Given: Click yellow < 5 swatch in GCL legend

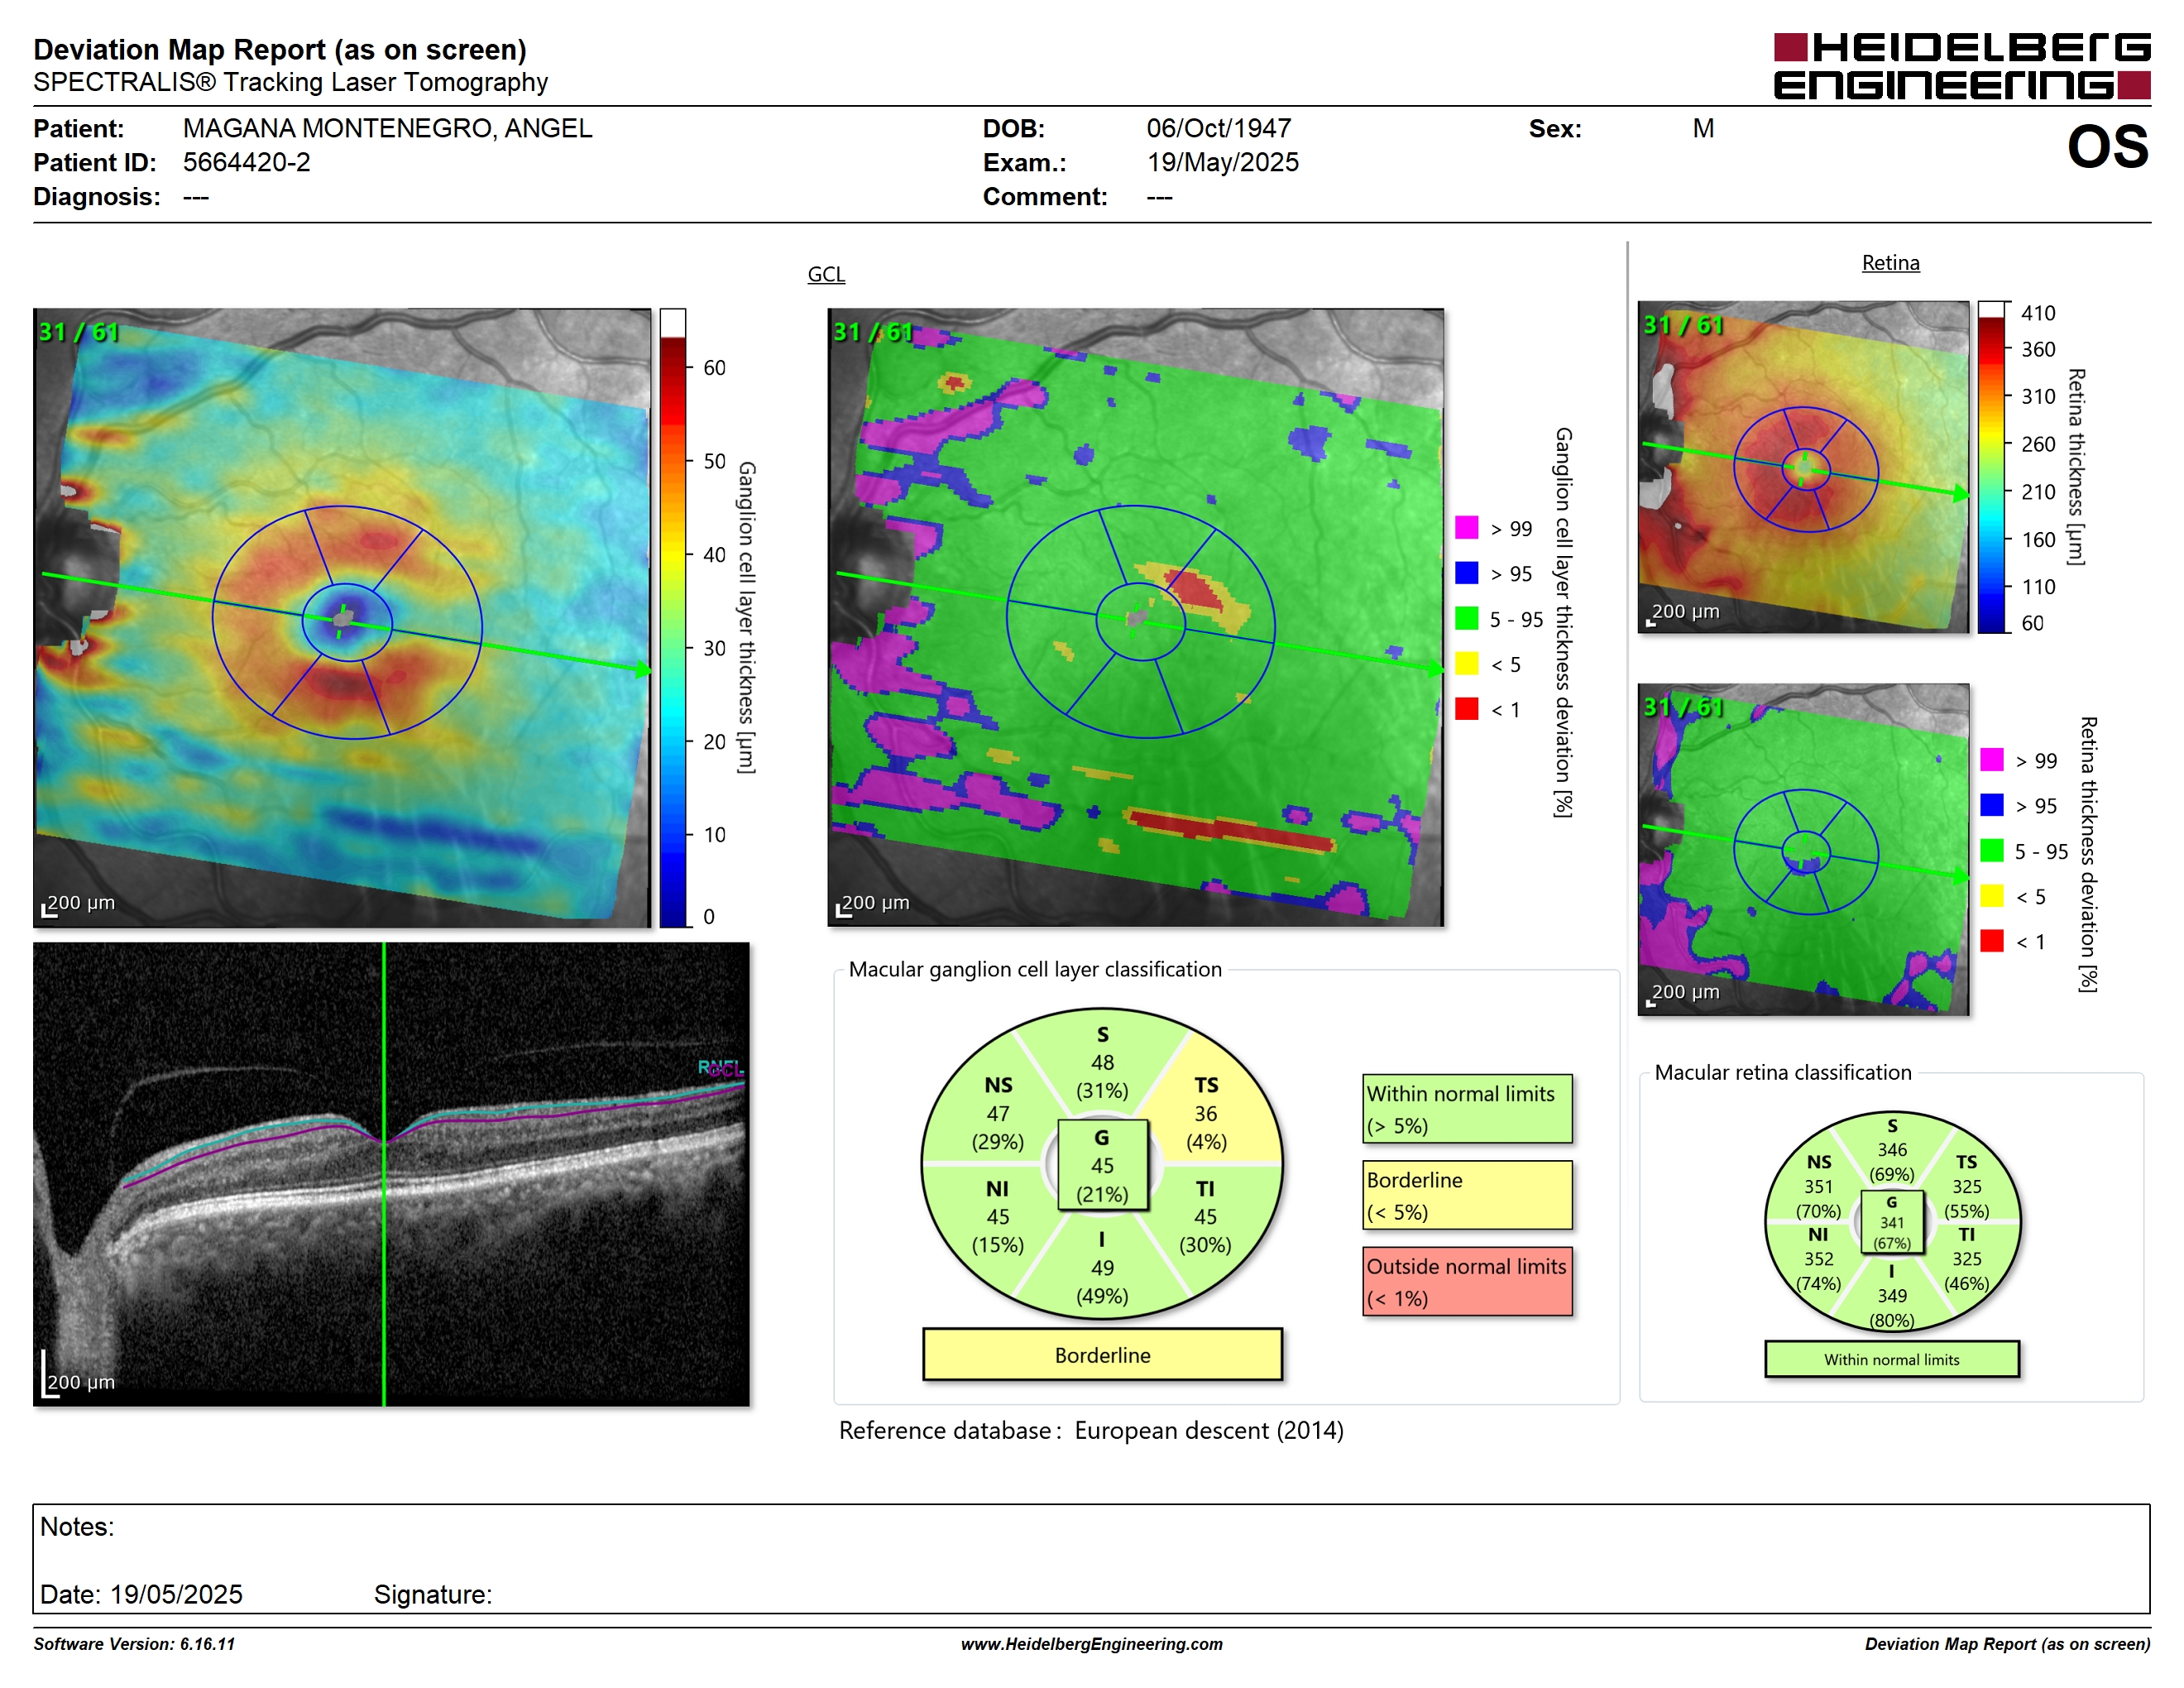Looking at the screenshot, I should (1466, 663).
